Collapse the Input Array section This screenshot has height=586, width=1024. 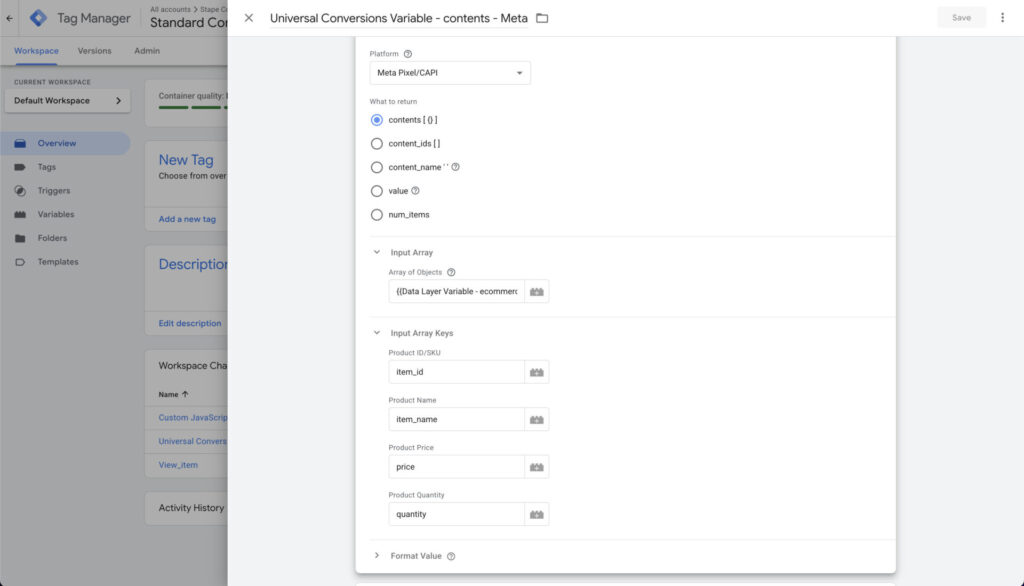377,253
